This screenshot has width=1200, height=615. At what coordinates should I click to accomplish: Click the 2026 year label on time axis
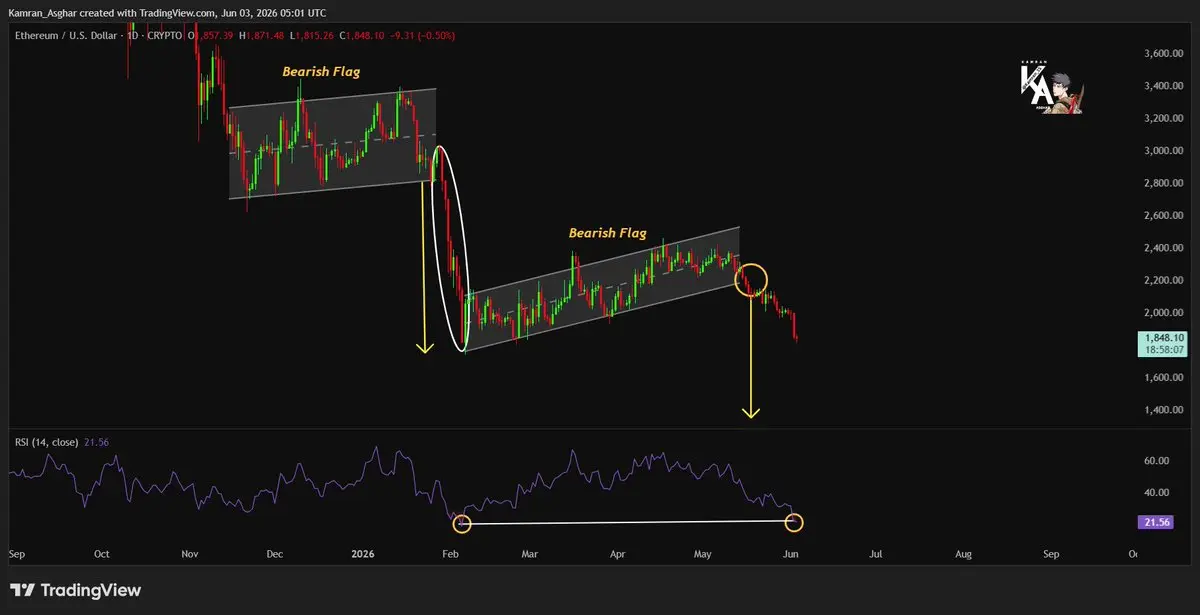[364, 553]
